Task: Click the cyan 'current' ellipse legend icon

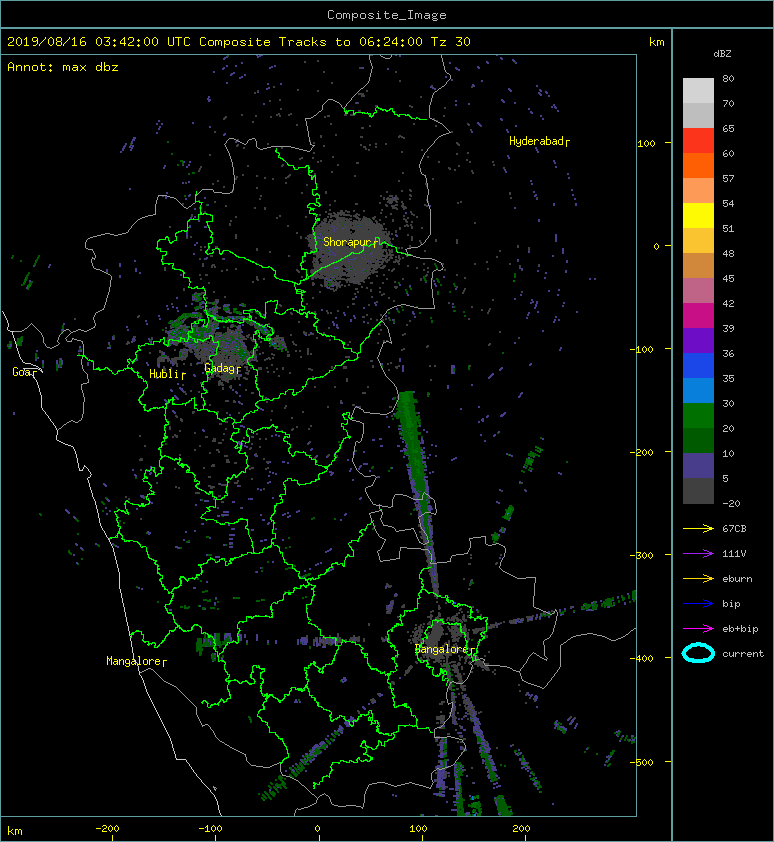Action: [x=698, y=653]
